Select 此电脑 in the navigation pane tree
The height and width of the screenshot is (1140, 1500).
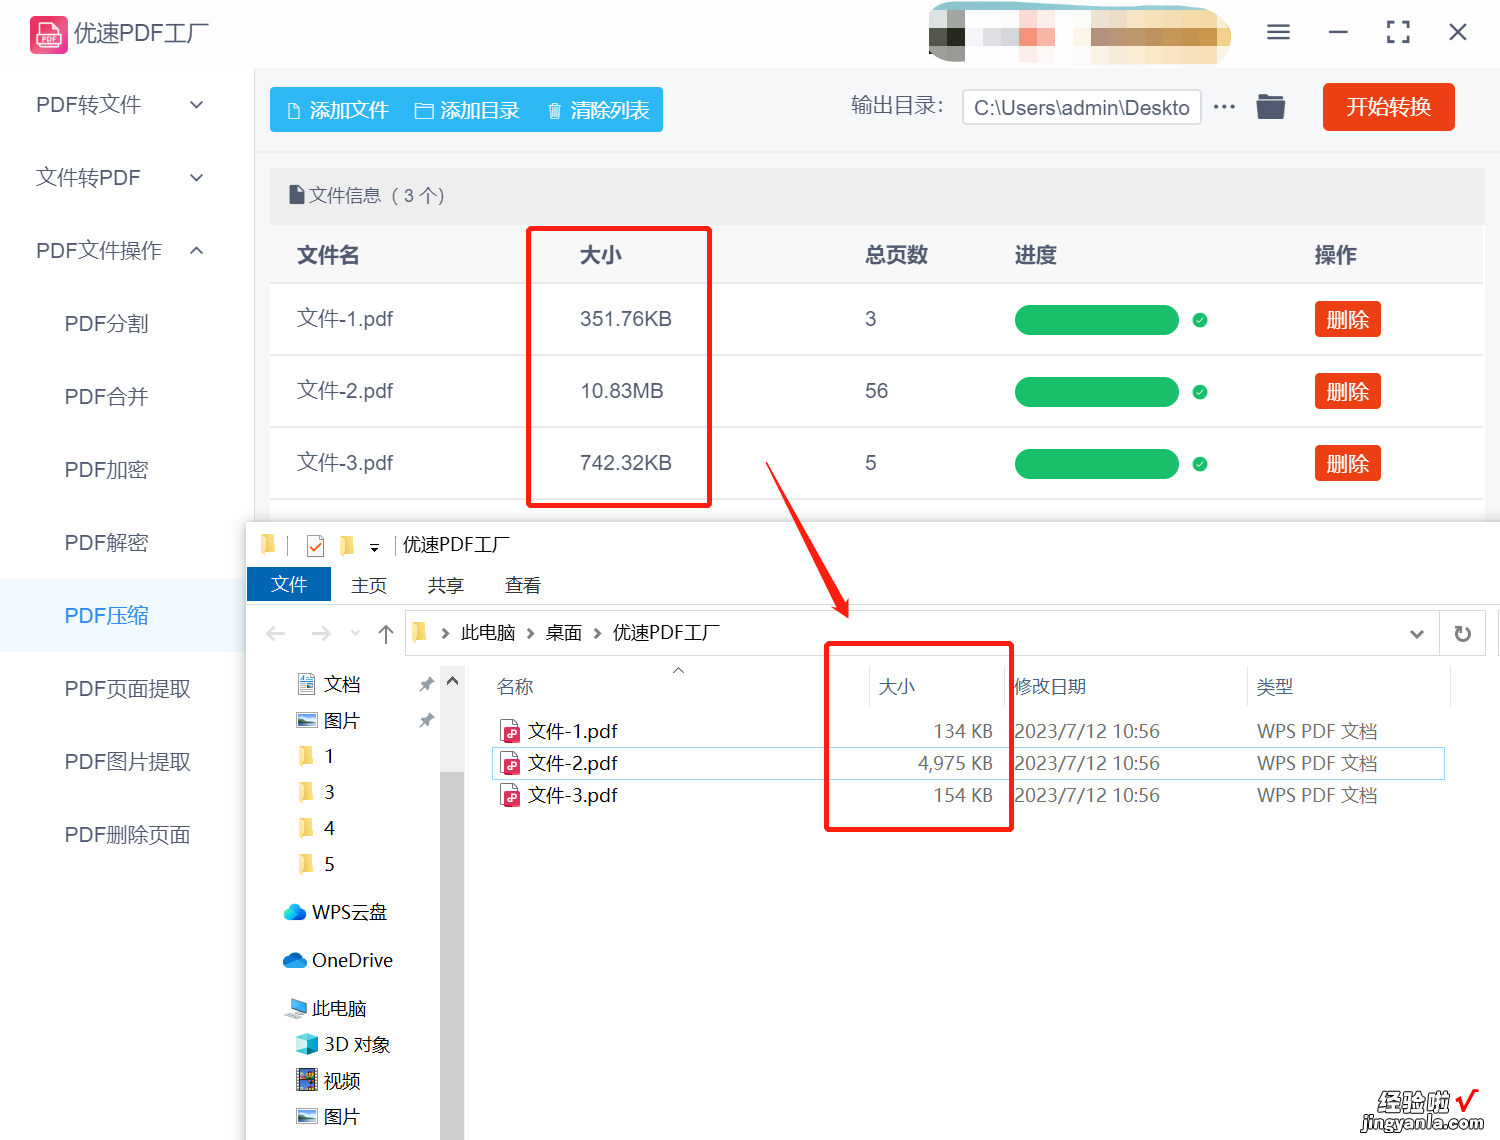[x=339, y=1008]
